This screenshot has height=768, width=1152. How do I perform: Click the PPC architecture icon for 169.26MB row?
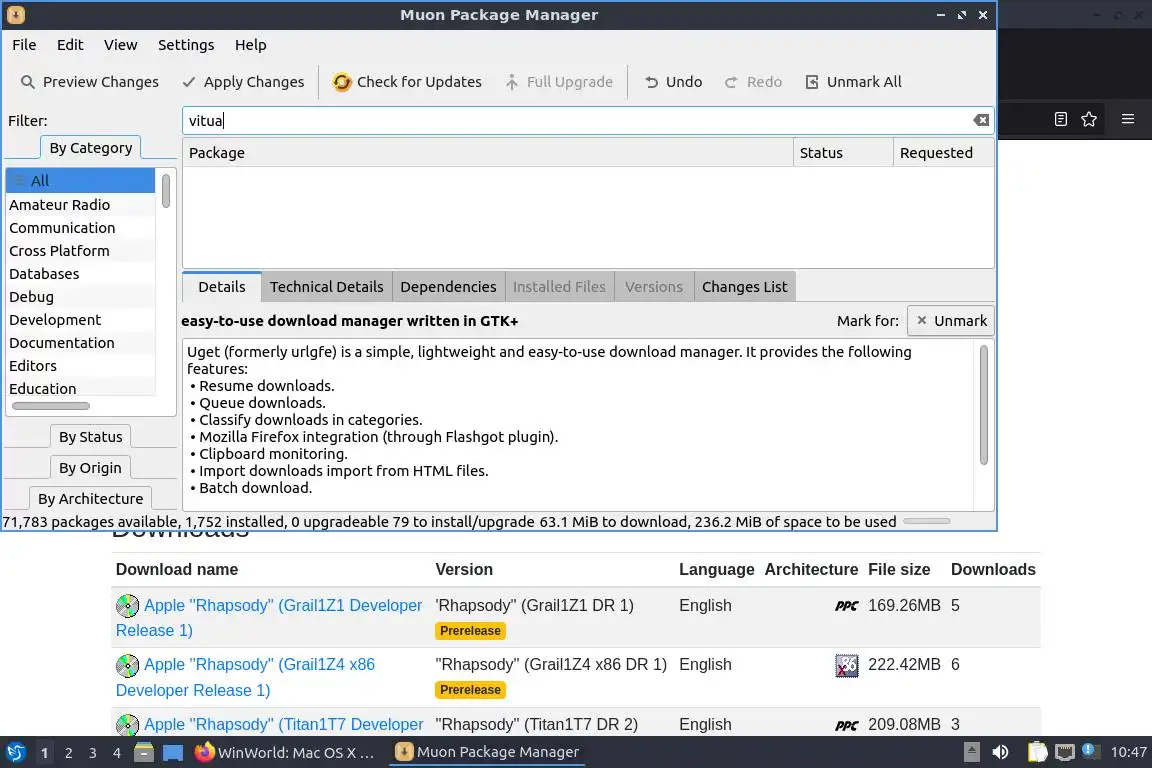[x=846, y=606]
